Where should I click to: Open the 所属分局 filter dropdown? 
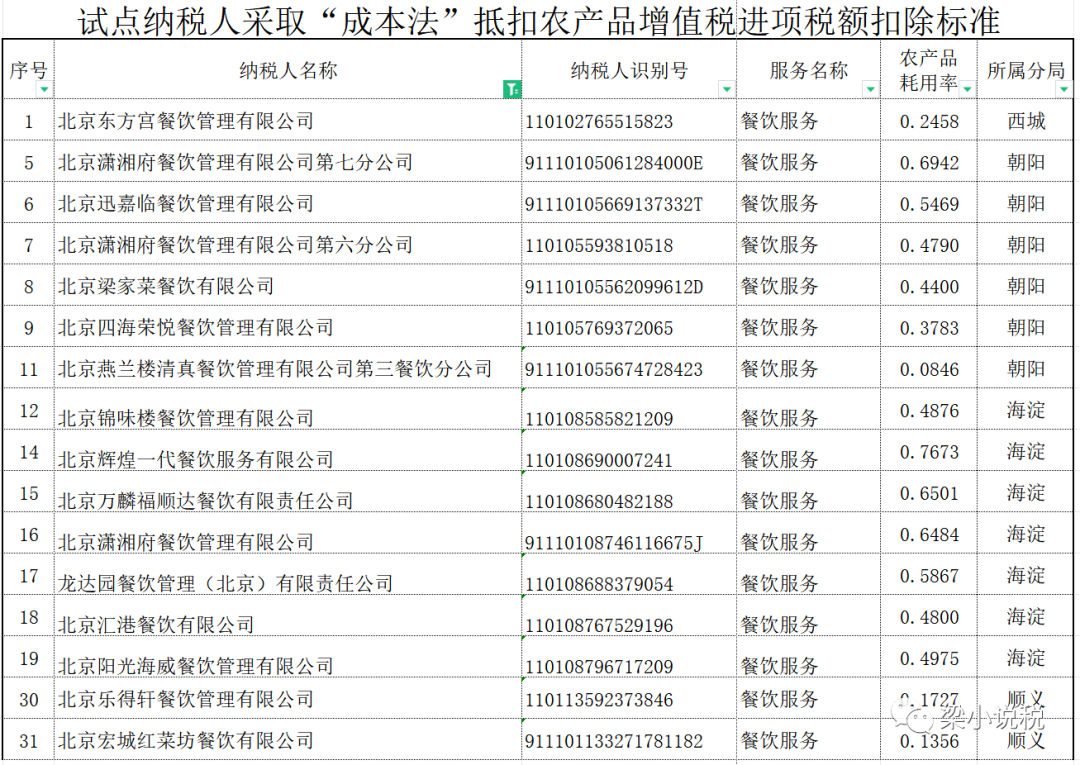tap(1064, 90)
